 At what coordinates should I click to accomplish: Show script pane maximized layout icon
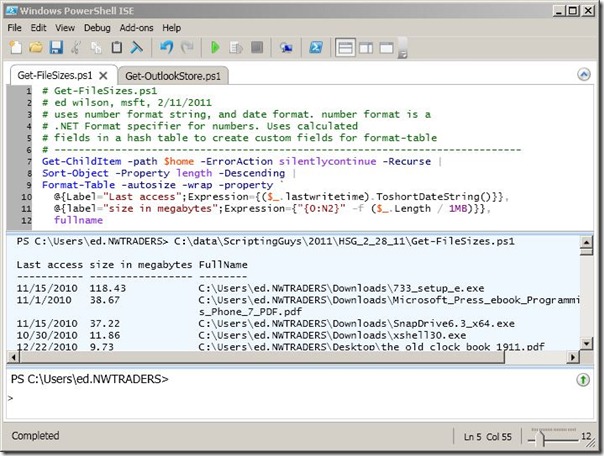(387, 48)
